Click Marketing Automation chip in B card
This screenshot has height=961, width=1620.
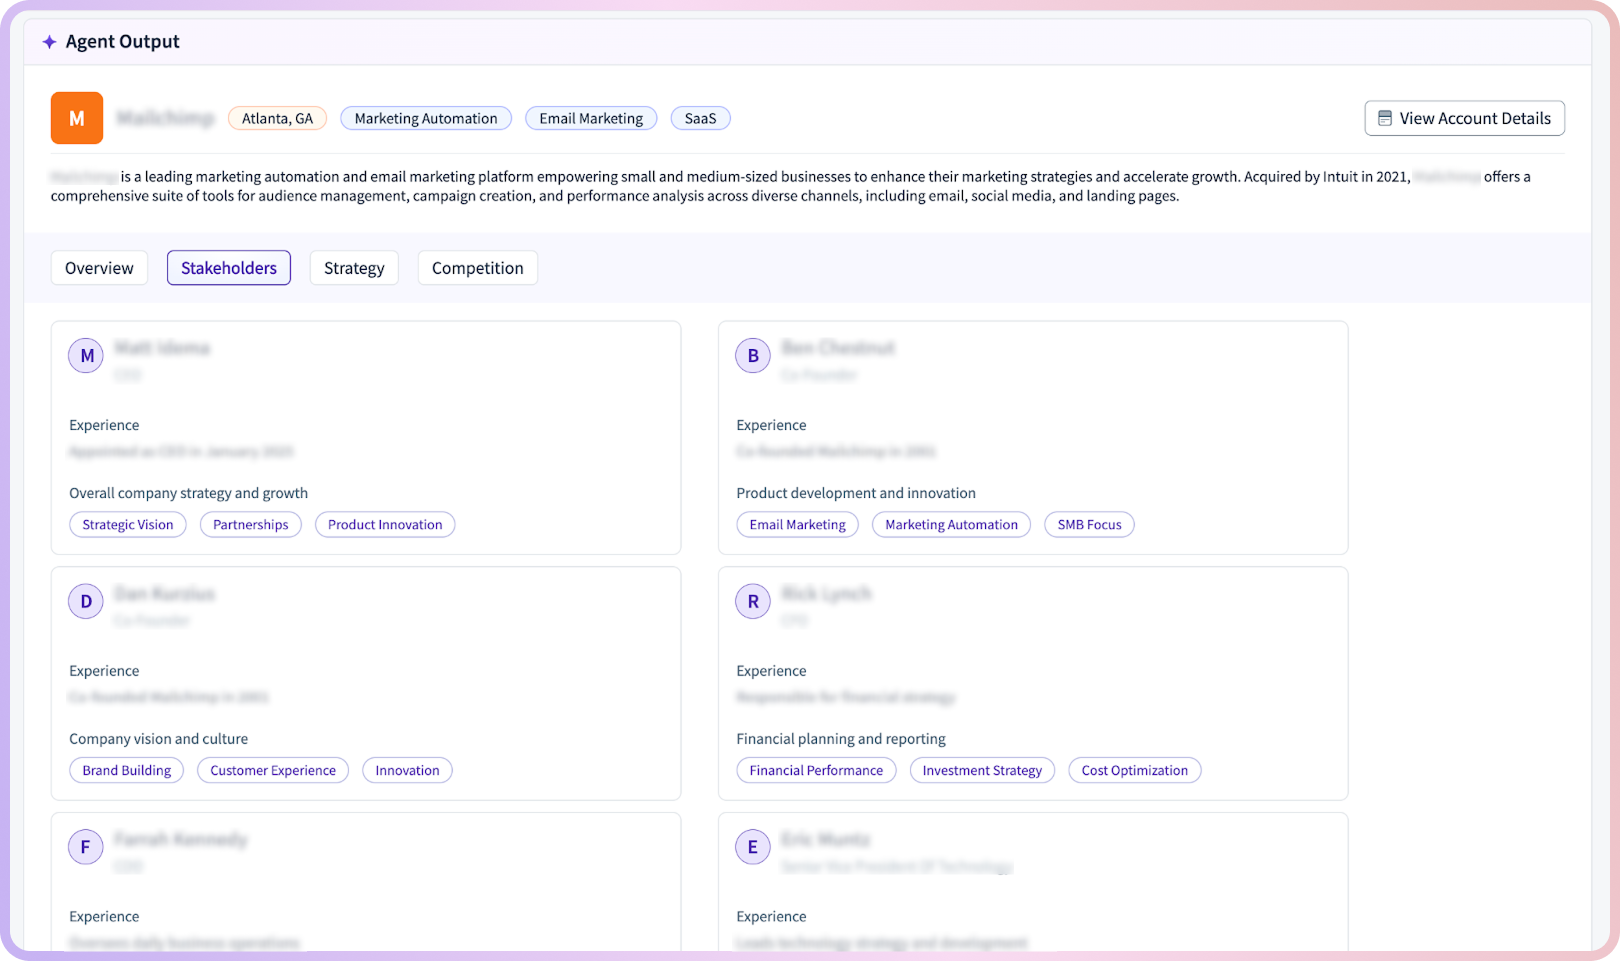point(951,525)
